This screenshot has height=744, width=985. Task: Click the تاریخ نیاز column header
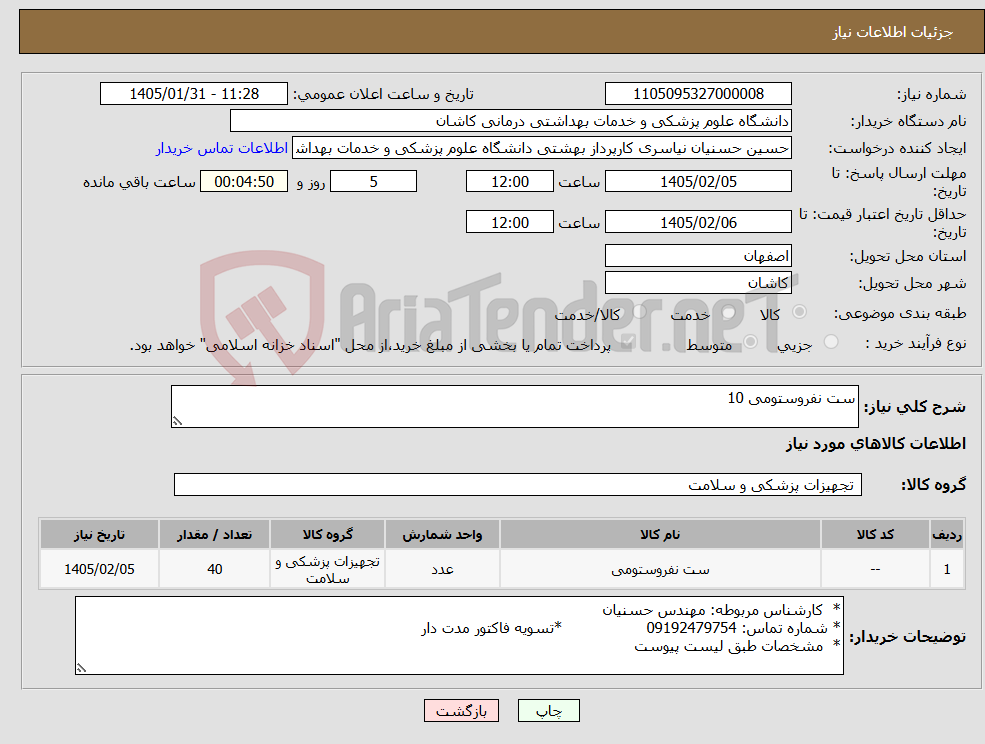pos(99,534)
